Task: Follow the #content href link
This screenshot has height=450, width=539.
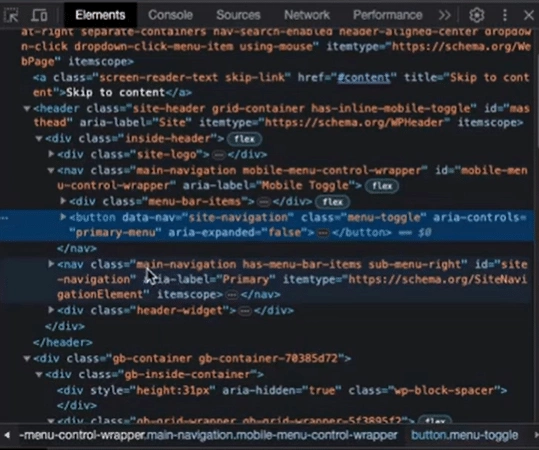Action: pos(364,78)
